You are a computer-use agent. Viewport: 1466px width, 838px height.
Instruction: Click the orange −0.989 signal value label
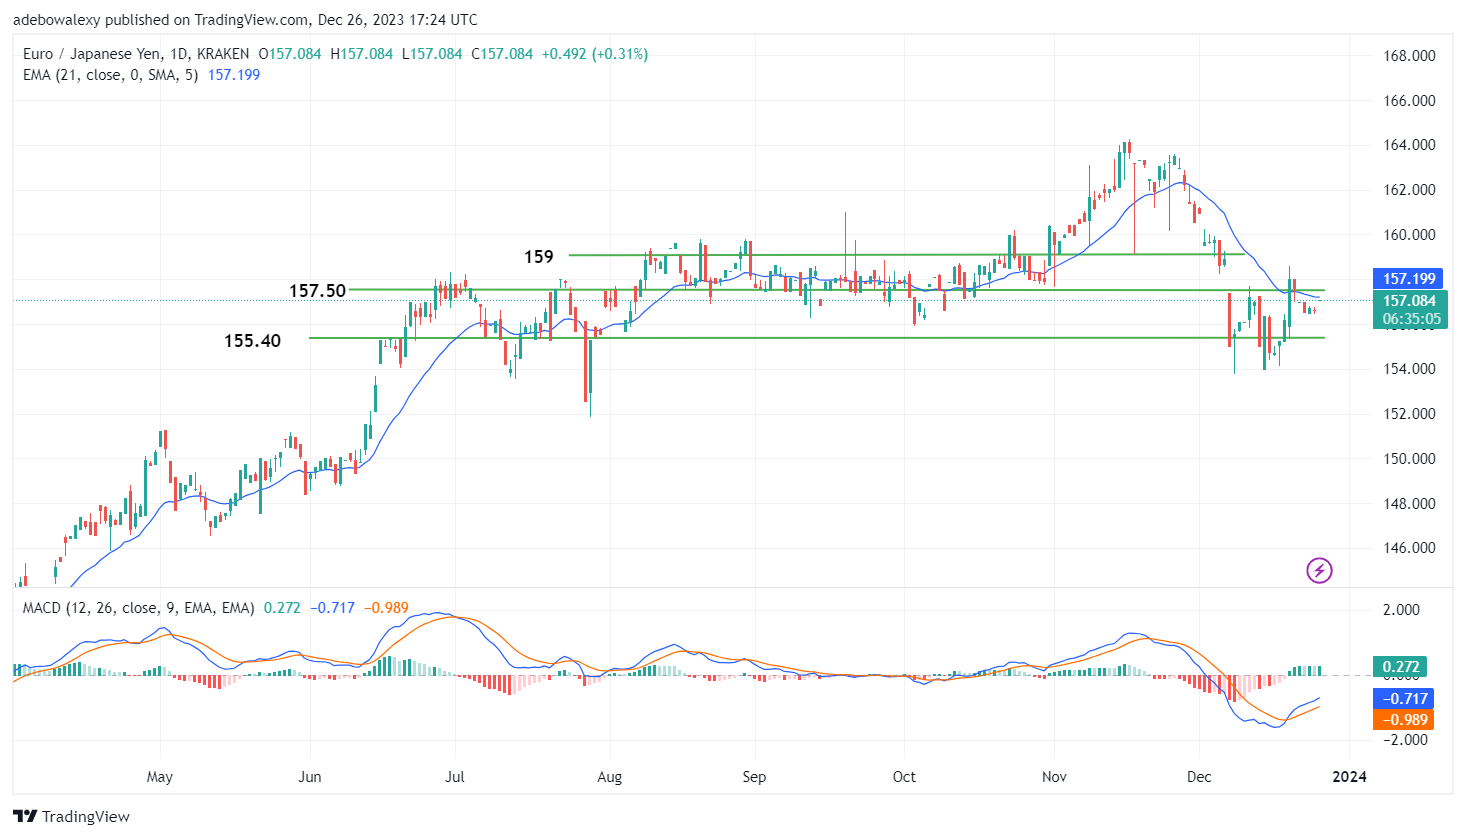coord(1403,720)
